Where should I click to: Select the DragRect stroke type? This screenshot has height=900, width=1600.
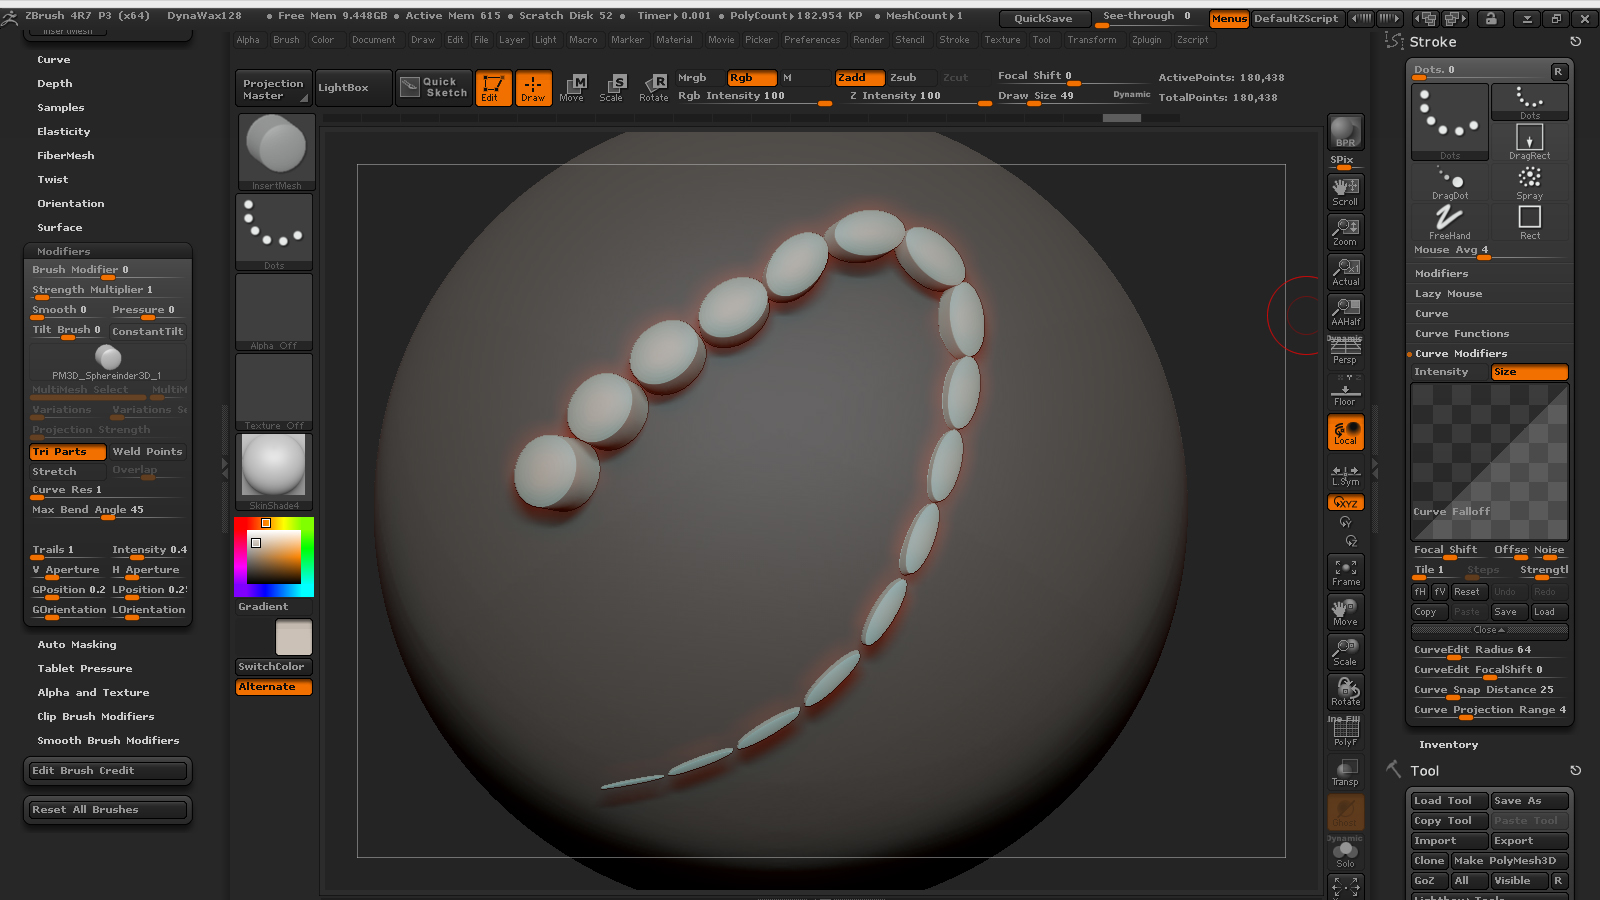point(1529,142)
